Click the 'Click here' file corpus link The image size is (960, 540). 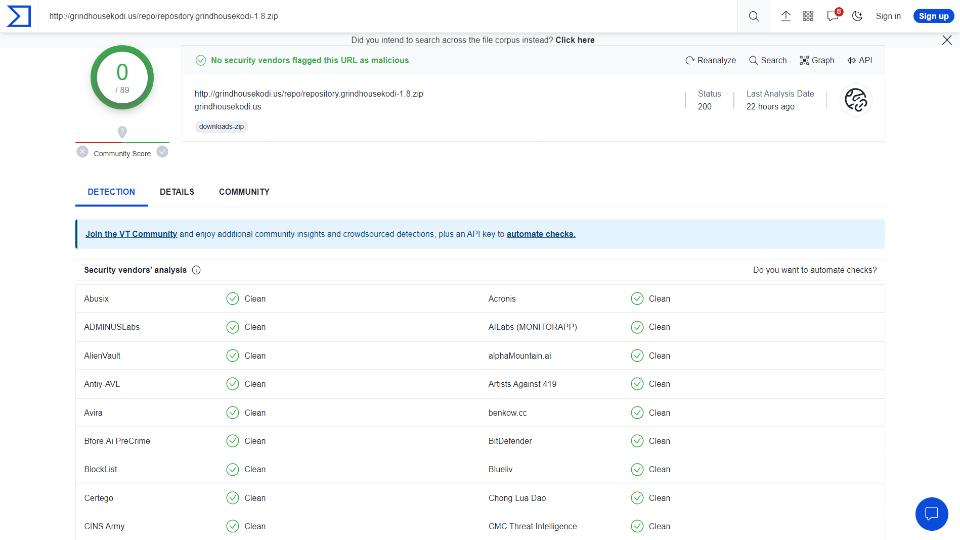pyautogui.click(x=574, y=40)
